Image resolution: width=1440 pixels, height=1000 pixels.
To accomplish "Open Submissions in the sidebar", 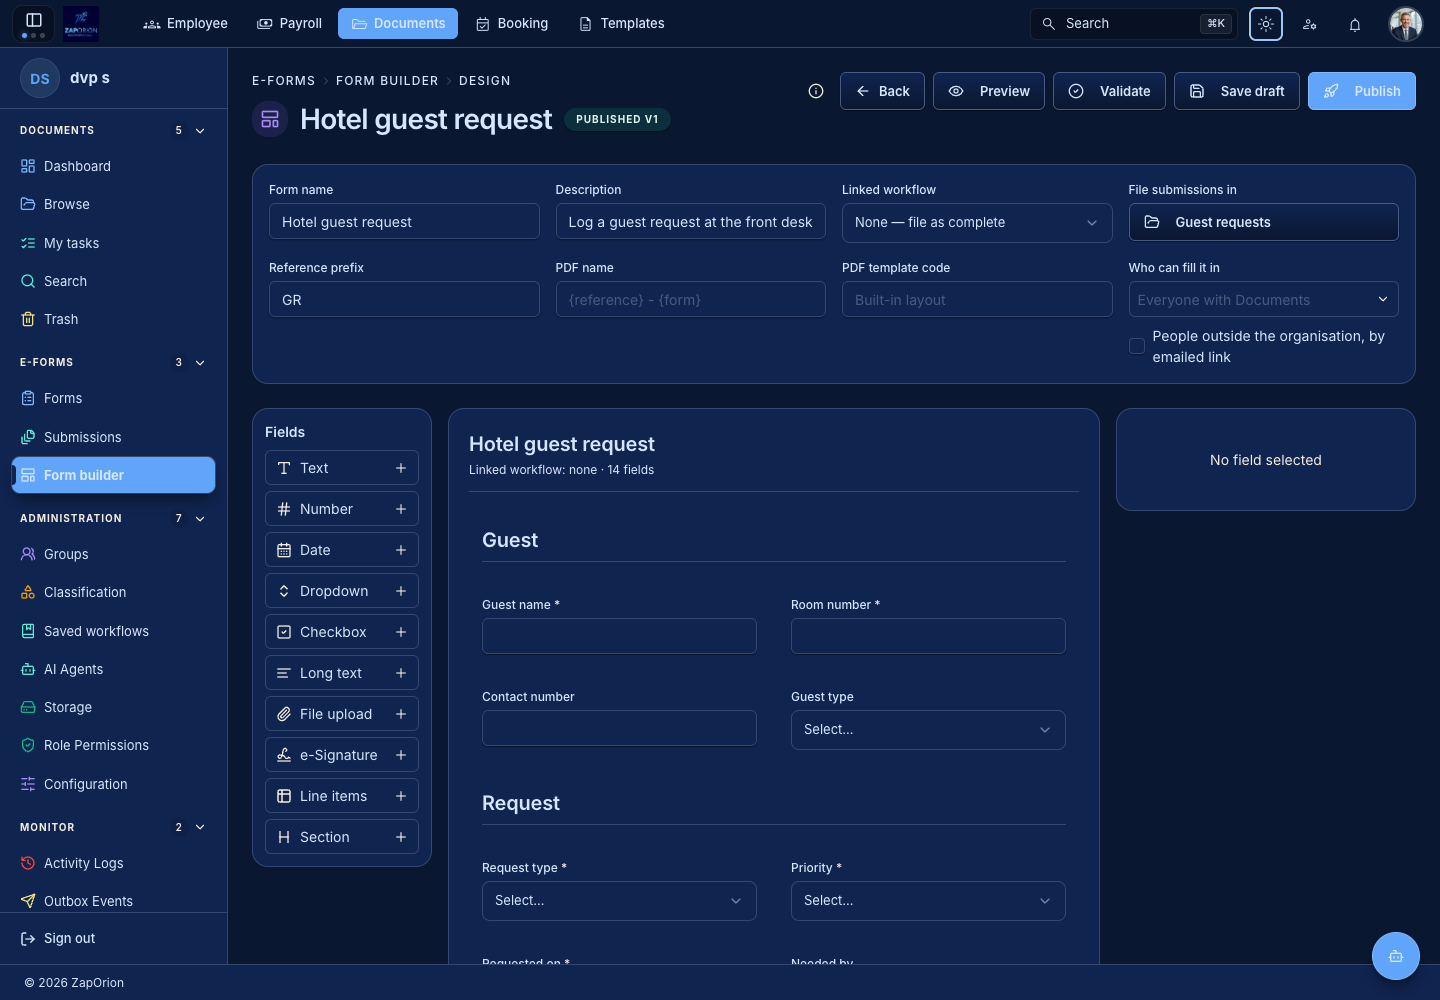I will click(x=113, y=437).
